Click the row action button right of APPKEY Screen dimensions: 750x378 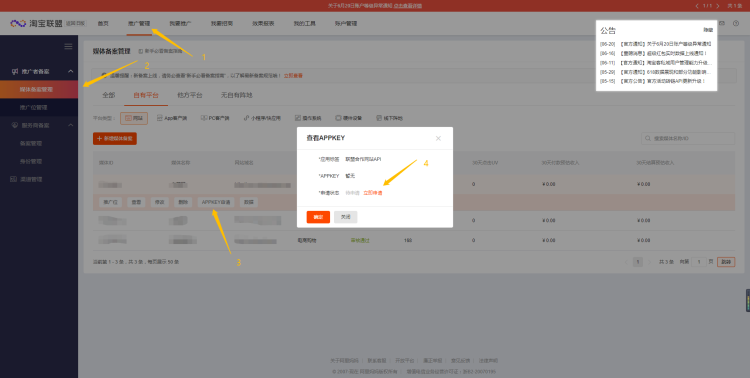[x=249, y=202]
